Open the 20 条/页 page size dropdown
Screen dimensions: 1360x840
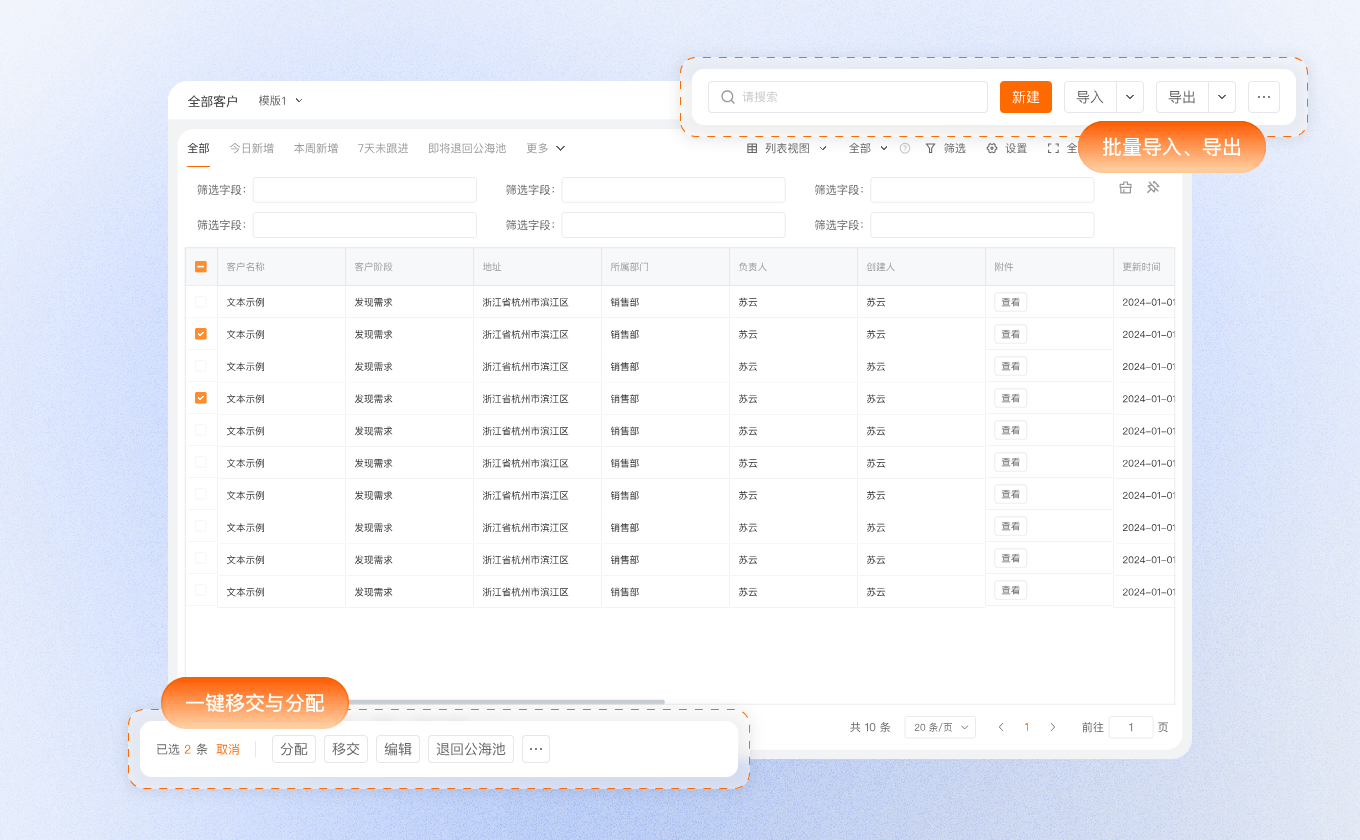tap(940, 727)
